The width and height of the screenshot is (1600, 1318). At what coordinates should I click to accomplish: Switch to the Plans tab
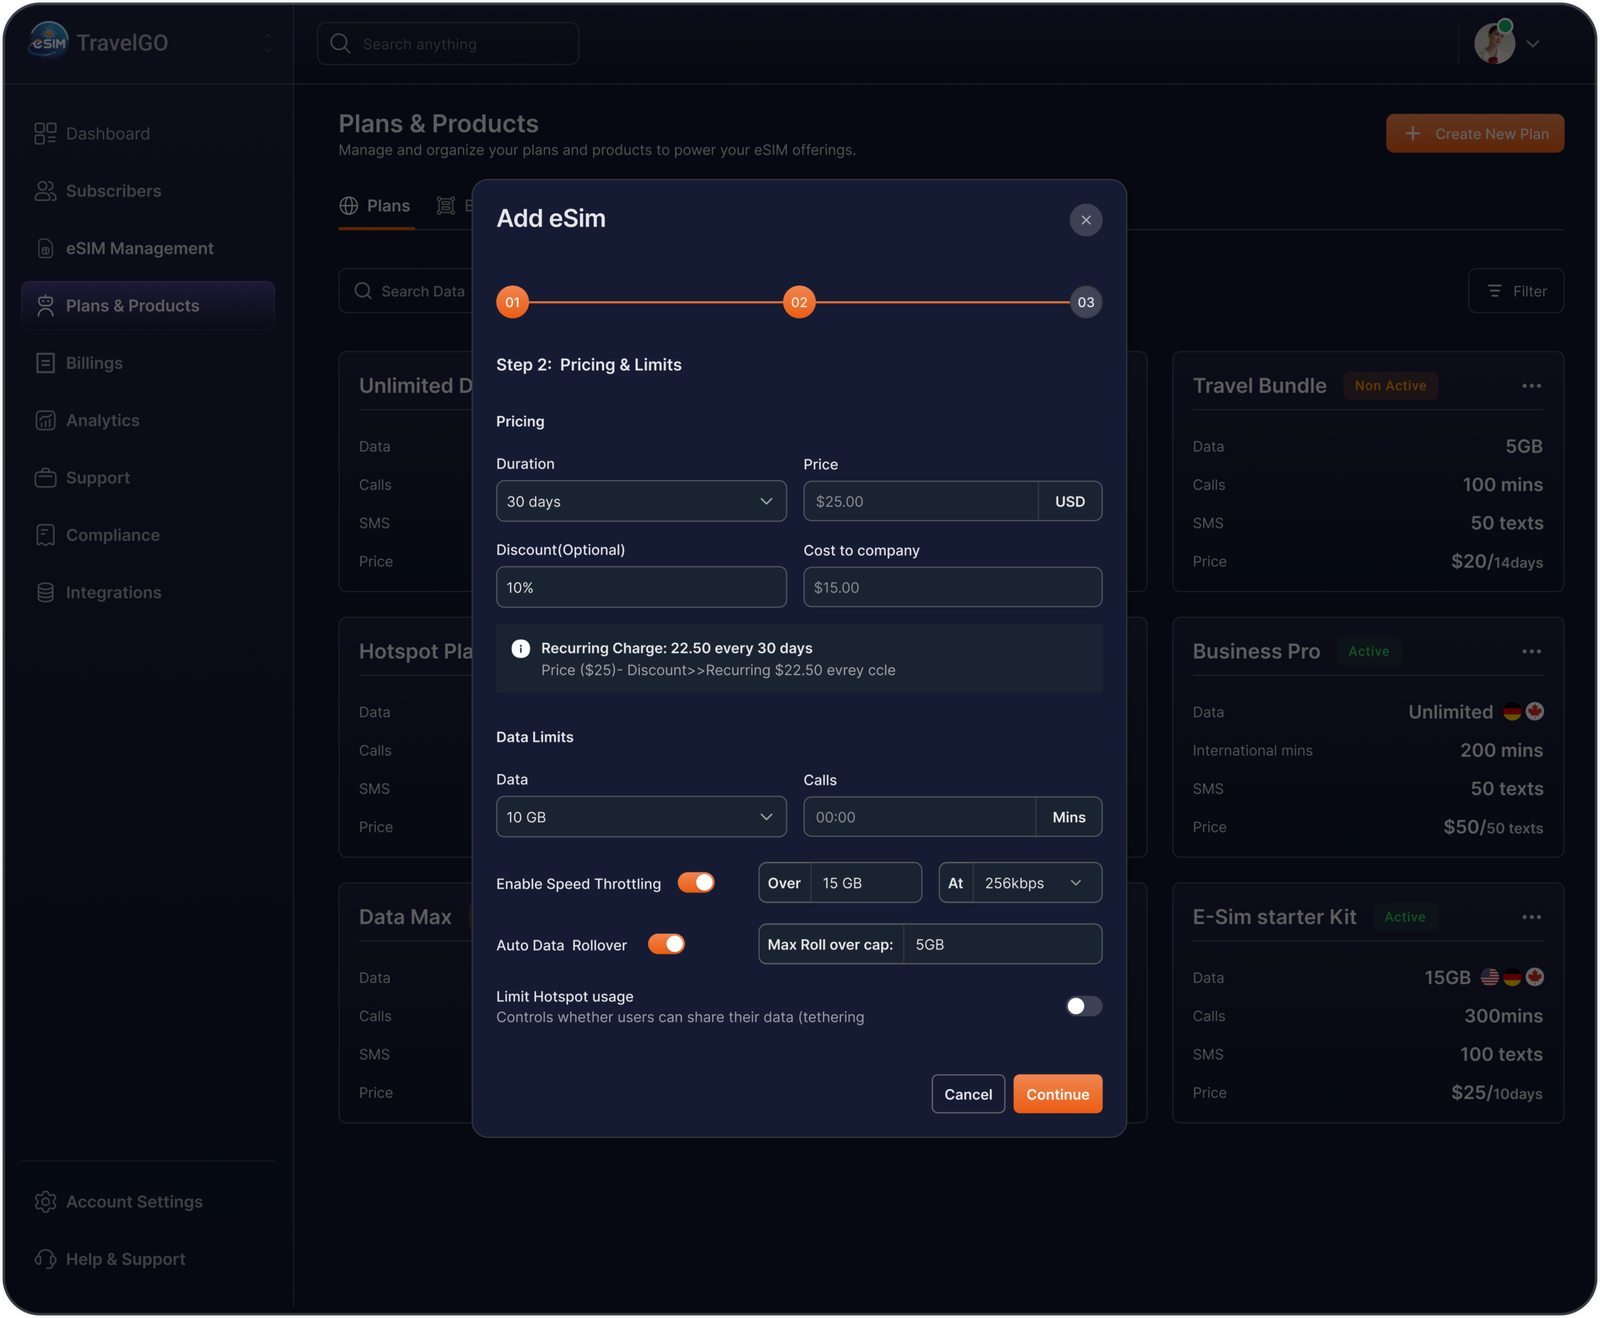pos(375,206)
